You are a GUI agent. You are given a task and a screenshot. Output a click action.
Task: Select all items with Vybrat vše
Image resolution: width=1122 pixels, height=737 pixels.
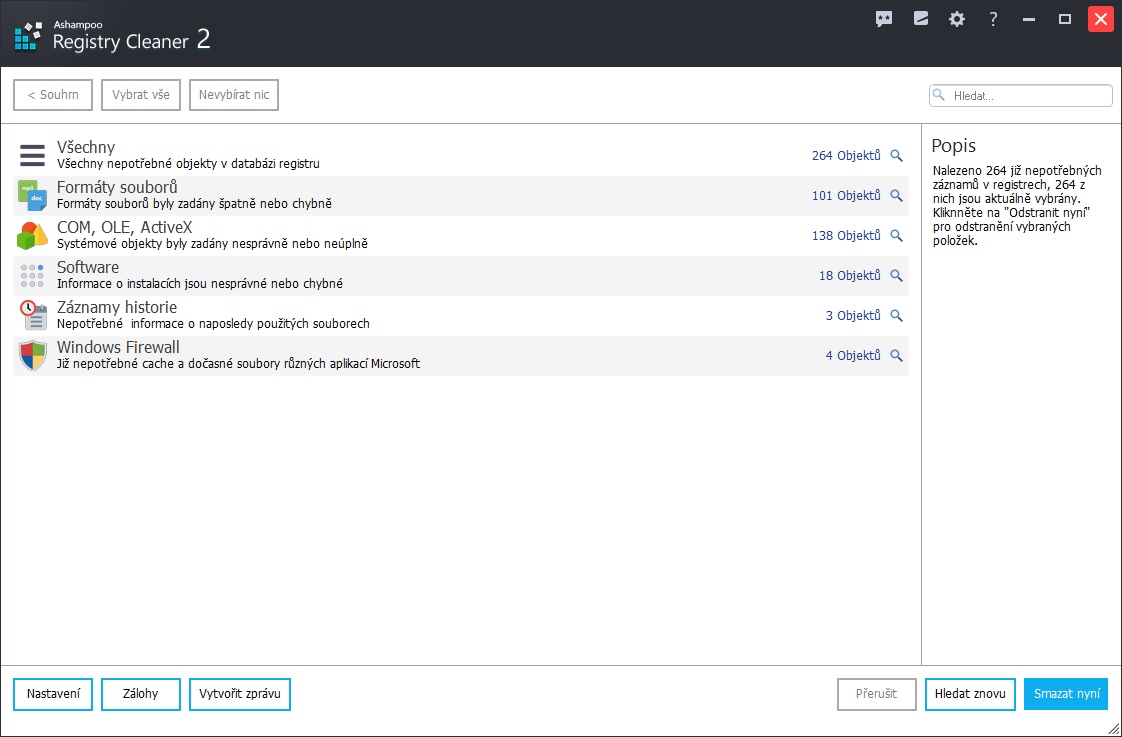(x=141, y=95)
